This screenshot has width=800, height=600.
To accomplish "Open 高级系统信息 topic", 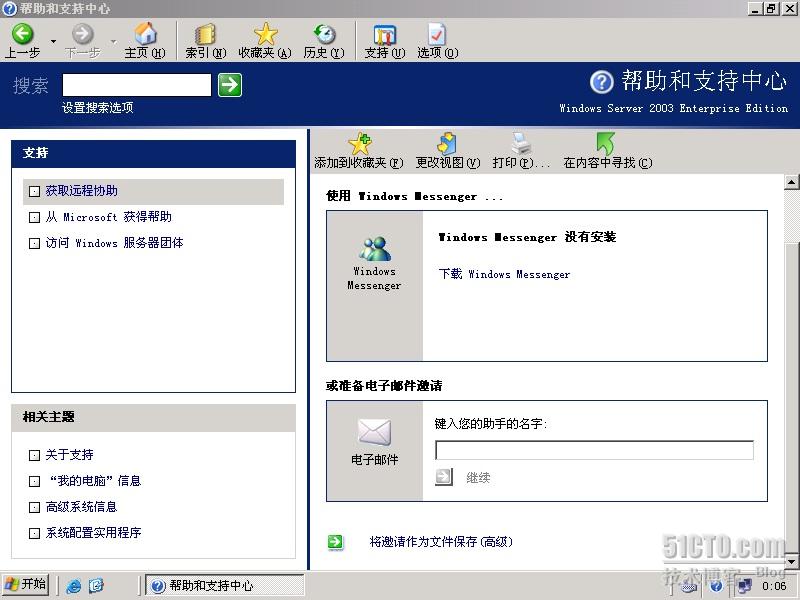I will [81, 507].
